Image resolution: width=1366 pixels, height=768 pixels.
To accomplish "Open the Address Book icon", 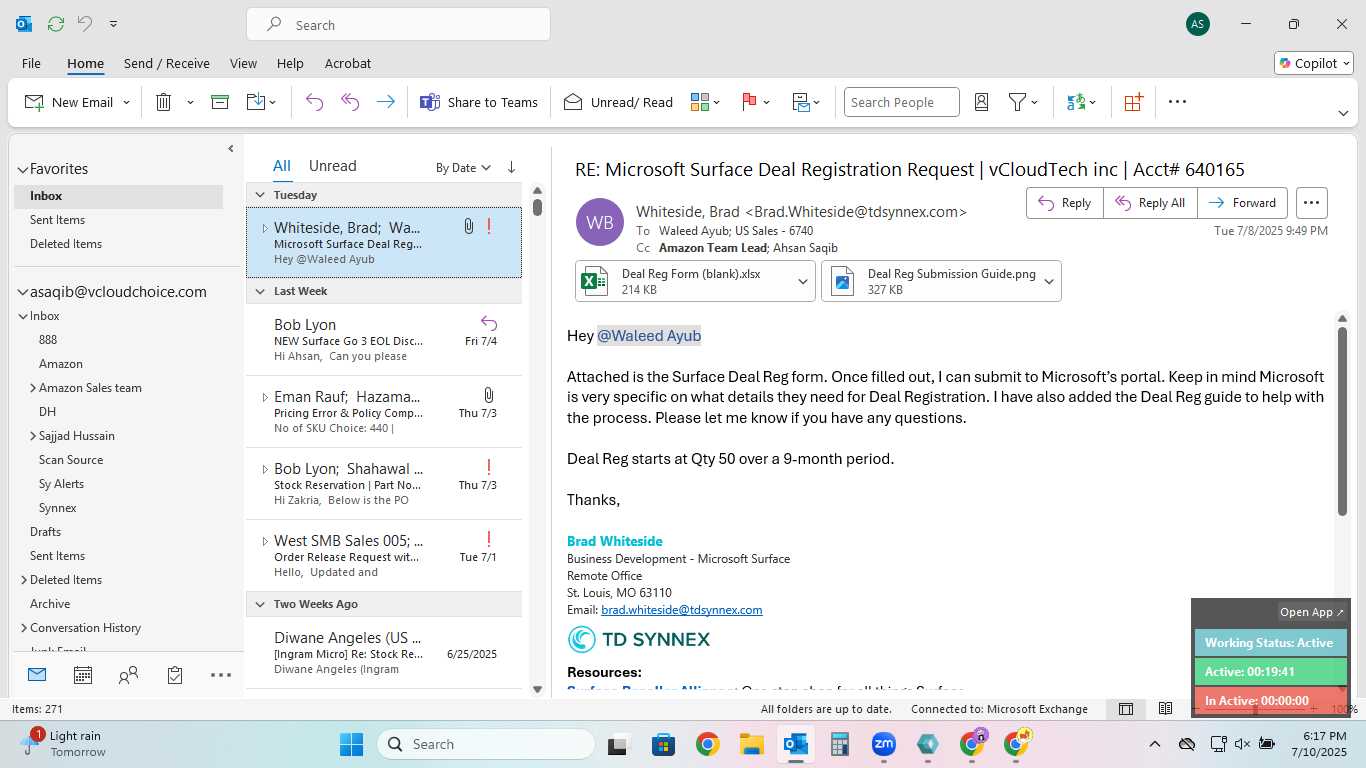I will click(981, 102).
